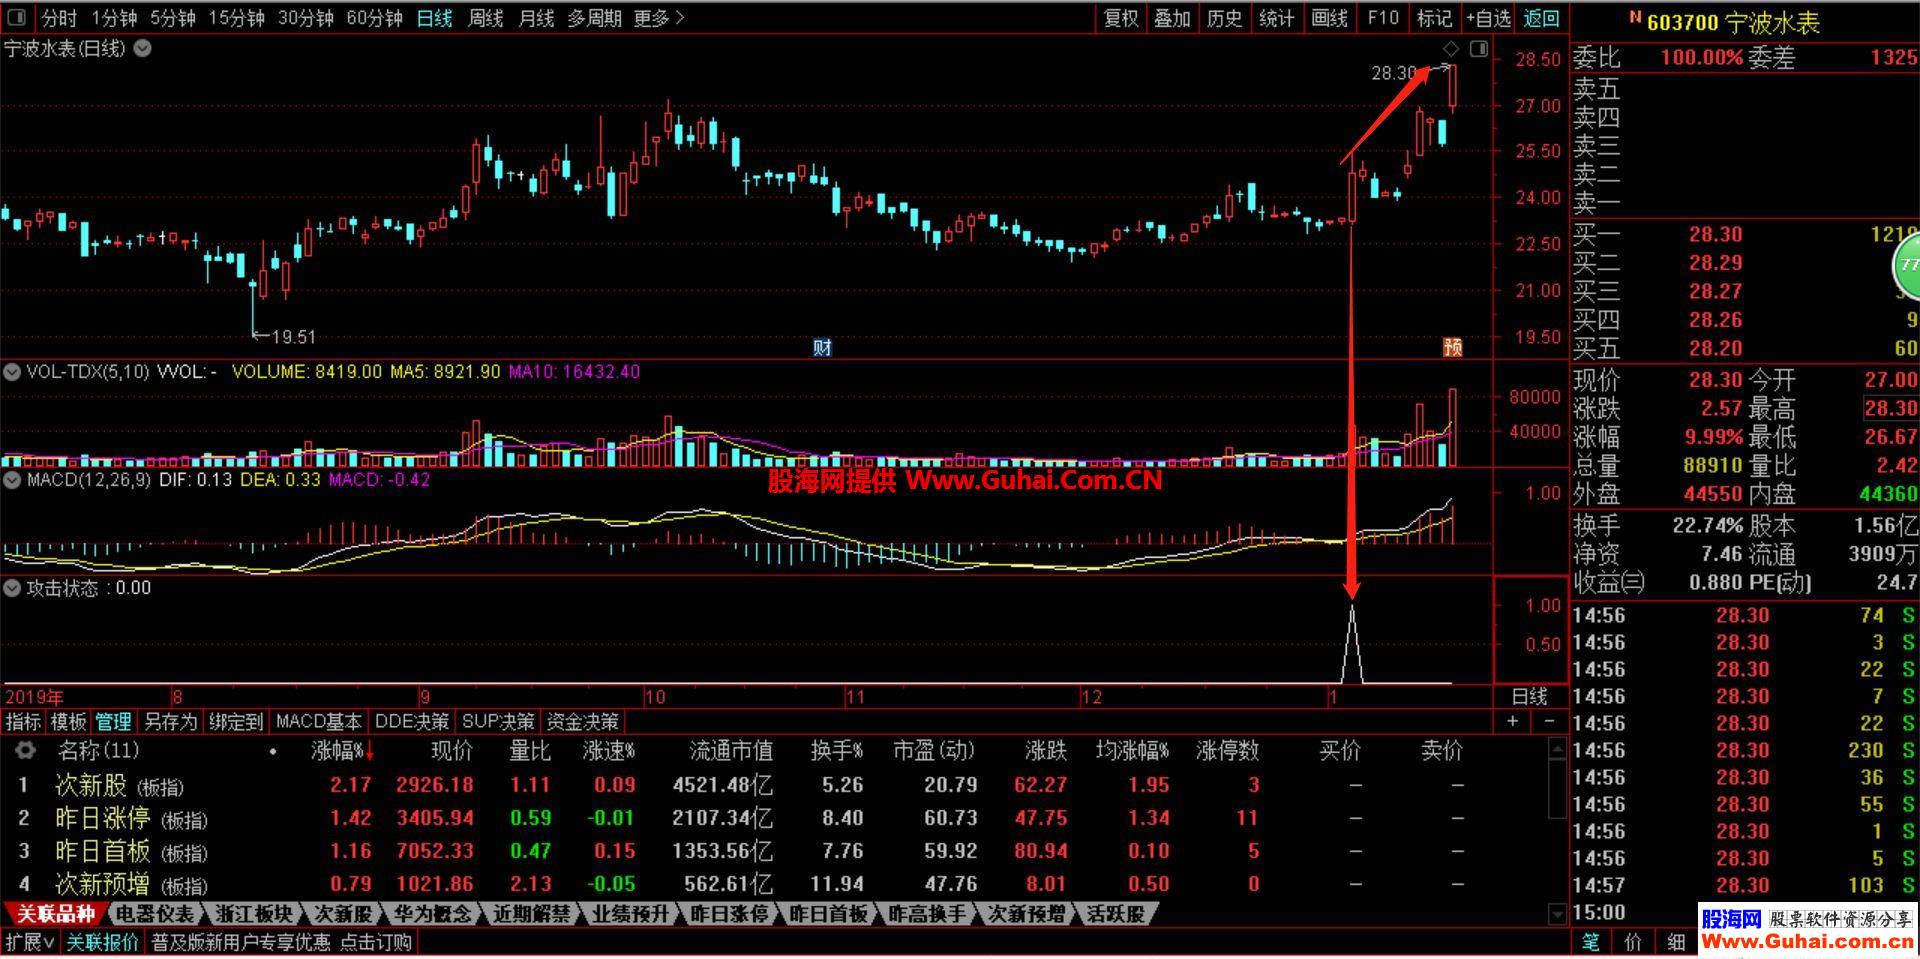1920x959 pixels.
Task: Open the 宁波水表(日线) chart options dropdown
Action: tap(143, 48)
